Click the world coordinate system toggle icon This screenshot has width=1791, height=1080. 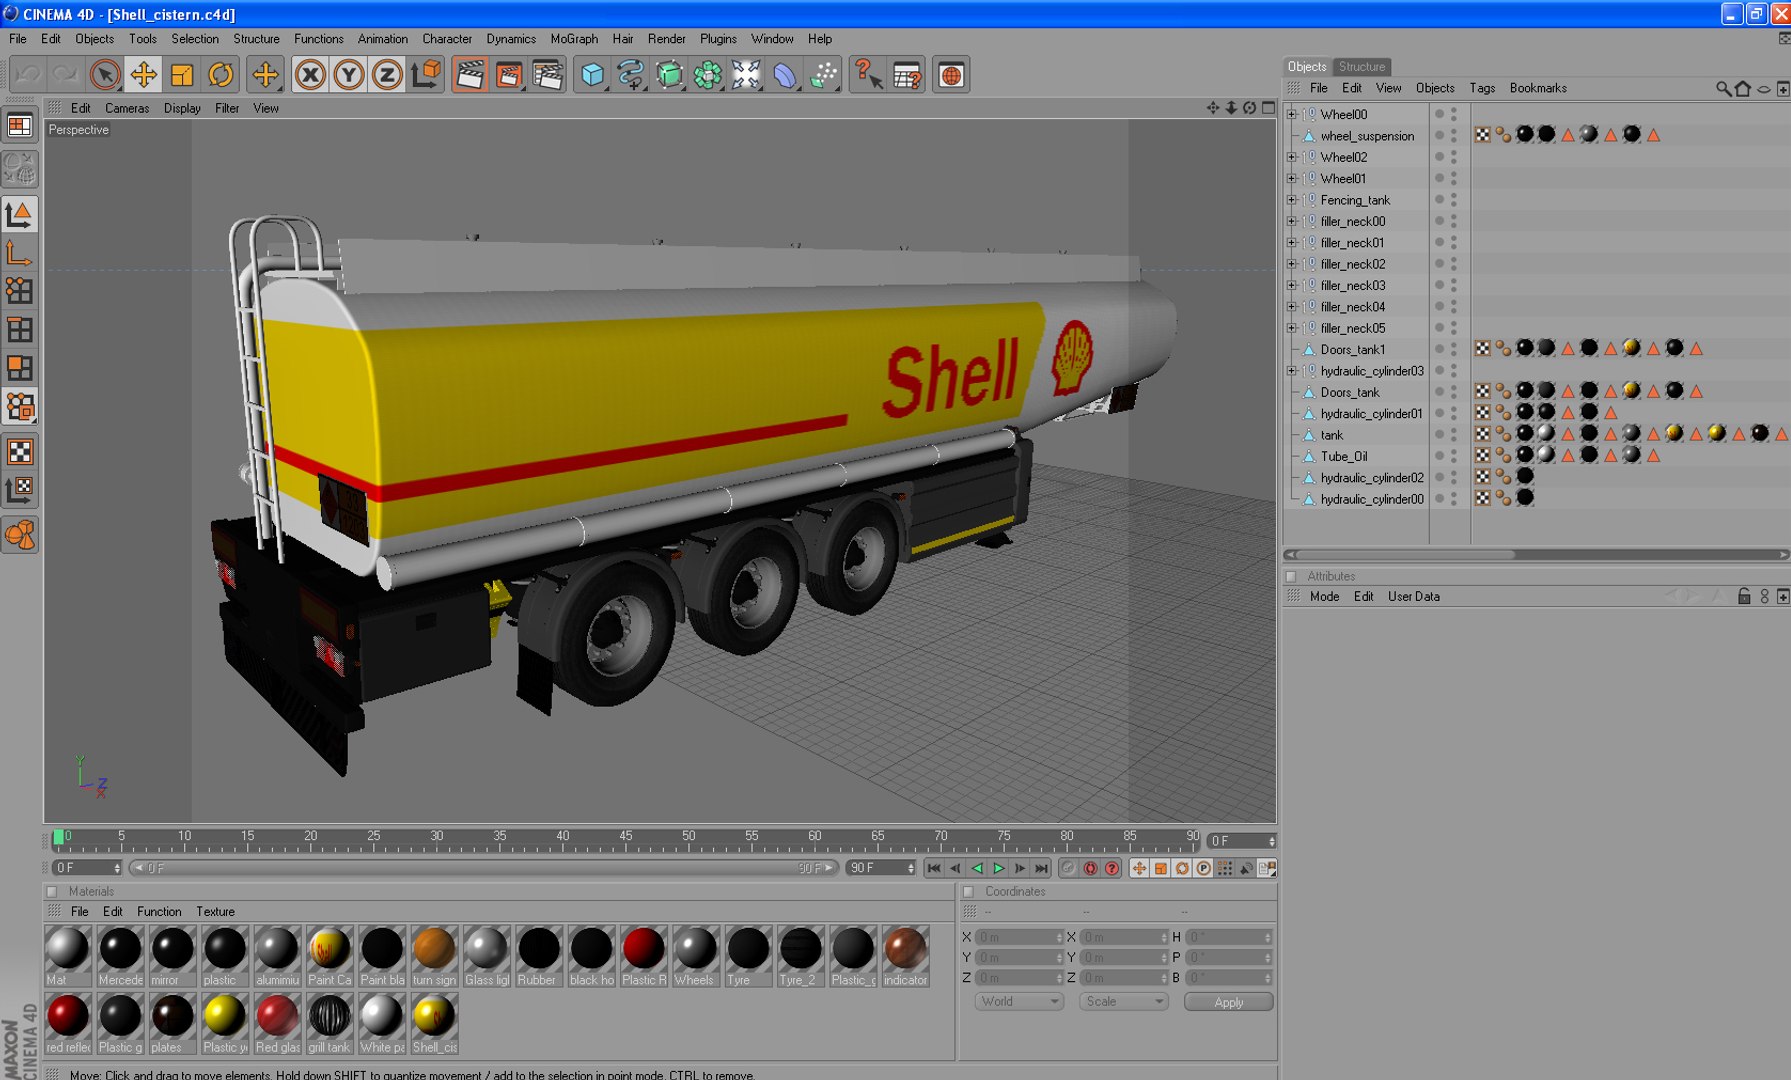point(426,75)
